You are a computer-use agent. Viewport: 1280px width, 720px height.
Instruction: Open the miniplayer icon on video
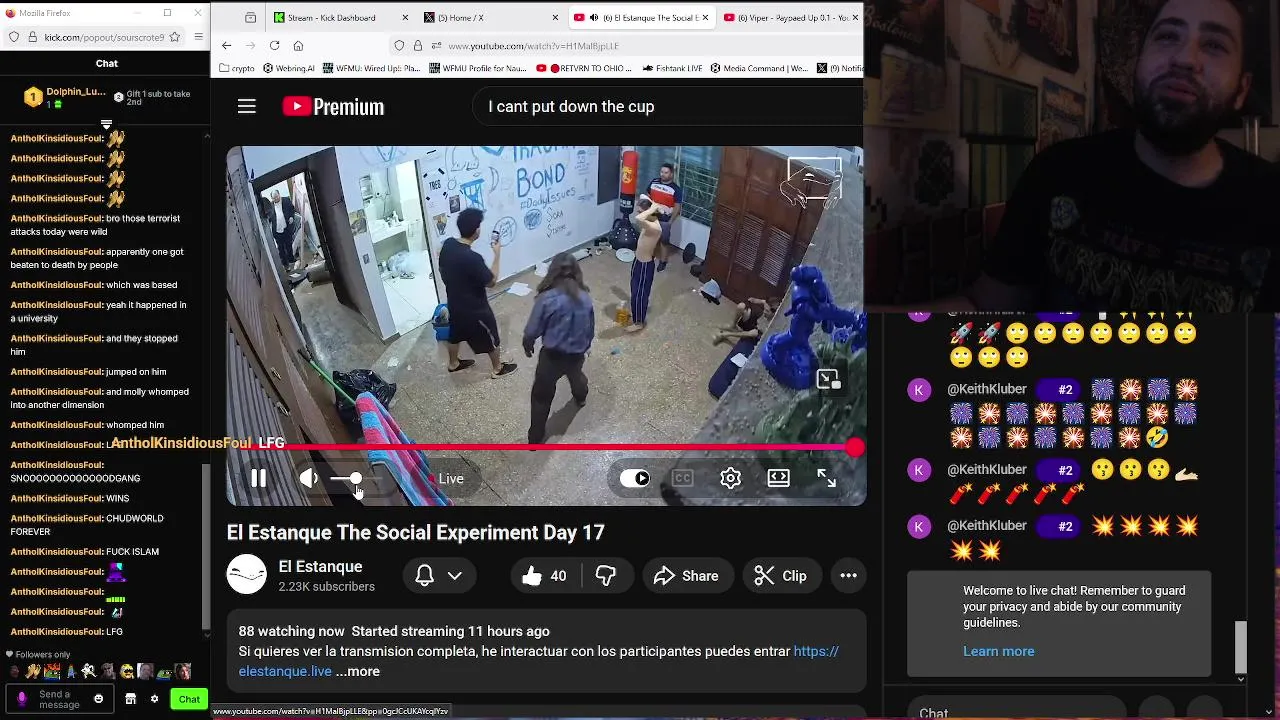tap(827, 379)
